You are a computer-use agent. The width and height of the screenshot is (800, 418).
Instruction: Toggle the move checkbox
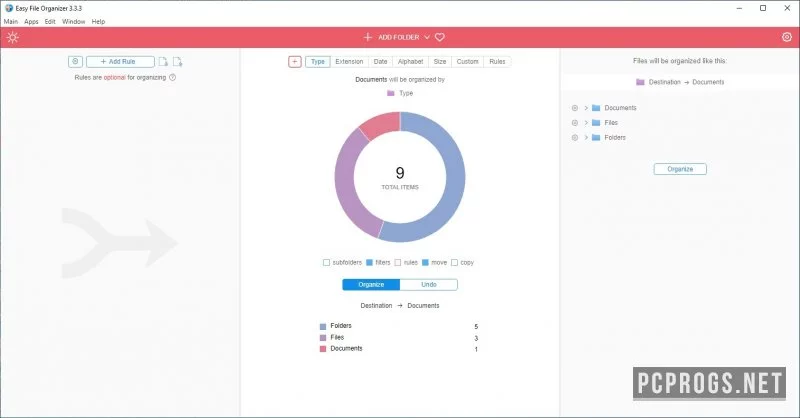(x=425, y=262)
